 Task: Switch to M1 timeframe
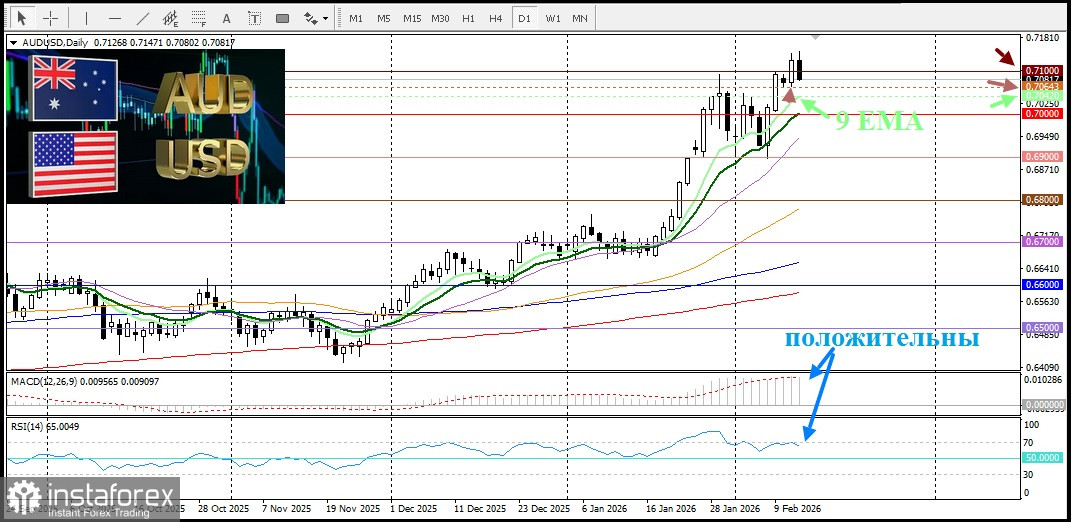click(x=356, y=18)
